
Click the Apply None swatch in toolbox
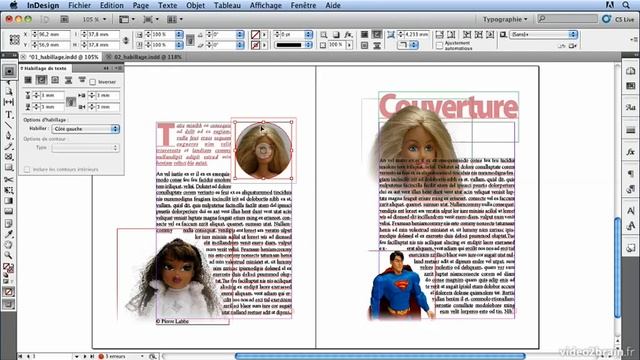click(9, 291)
